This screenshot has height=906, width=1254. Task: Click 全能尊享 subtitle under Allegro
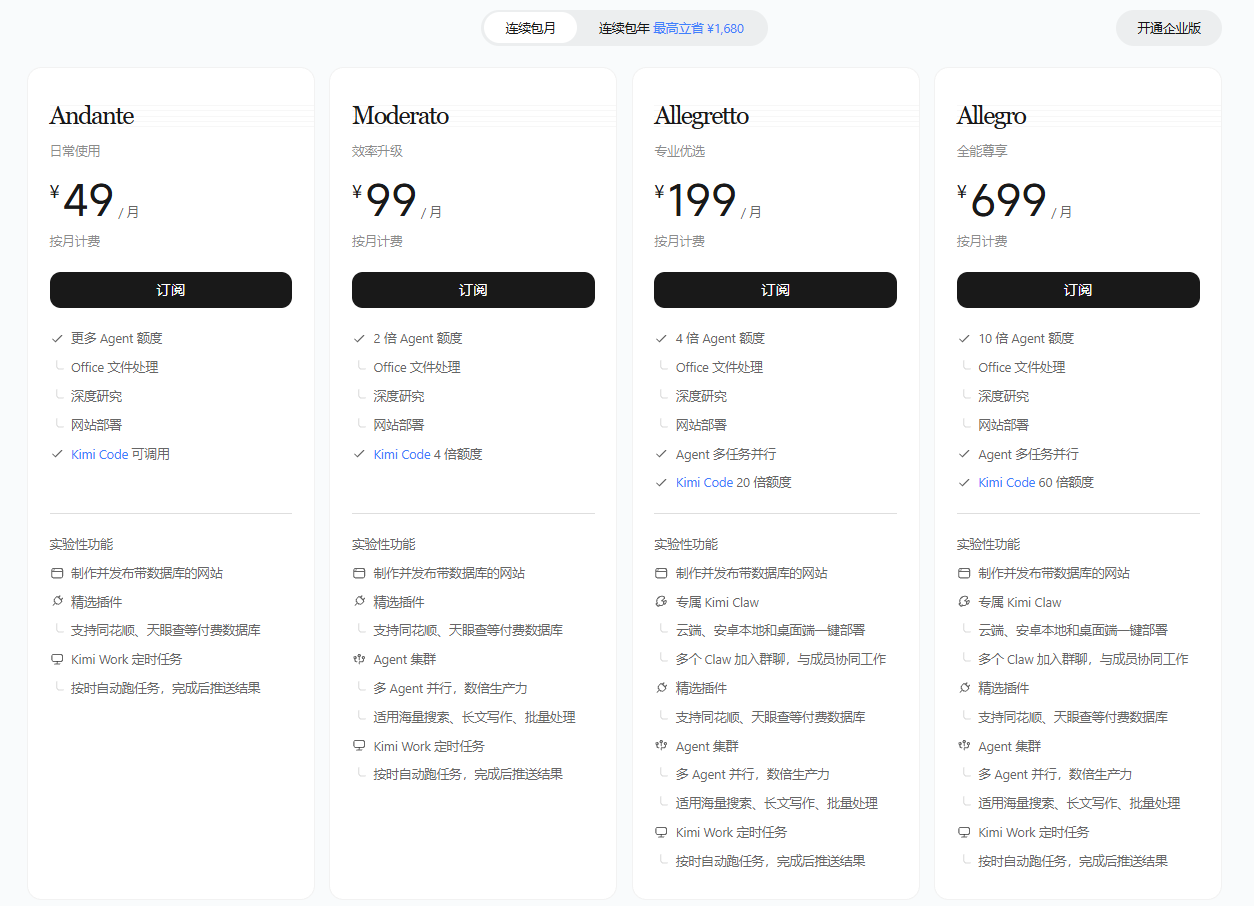[x=982, y=151]
